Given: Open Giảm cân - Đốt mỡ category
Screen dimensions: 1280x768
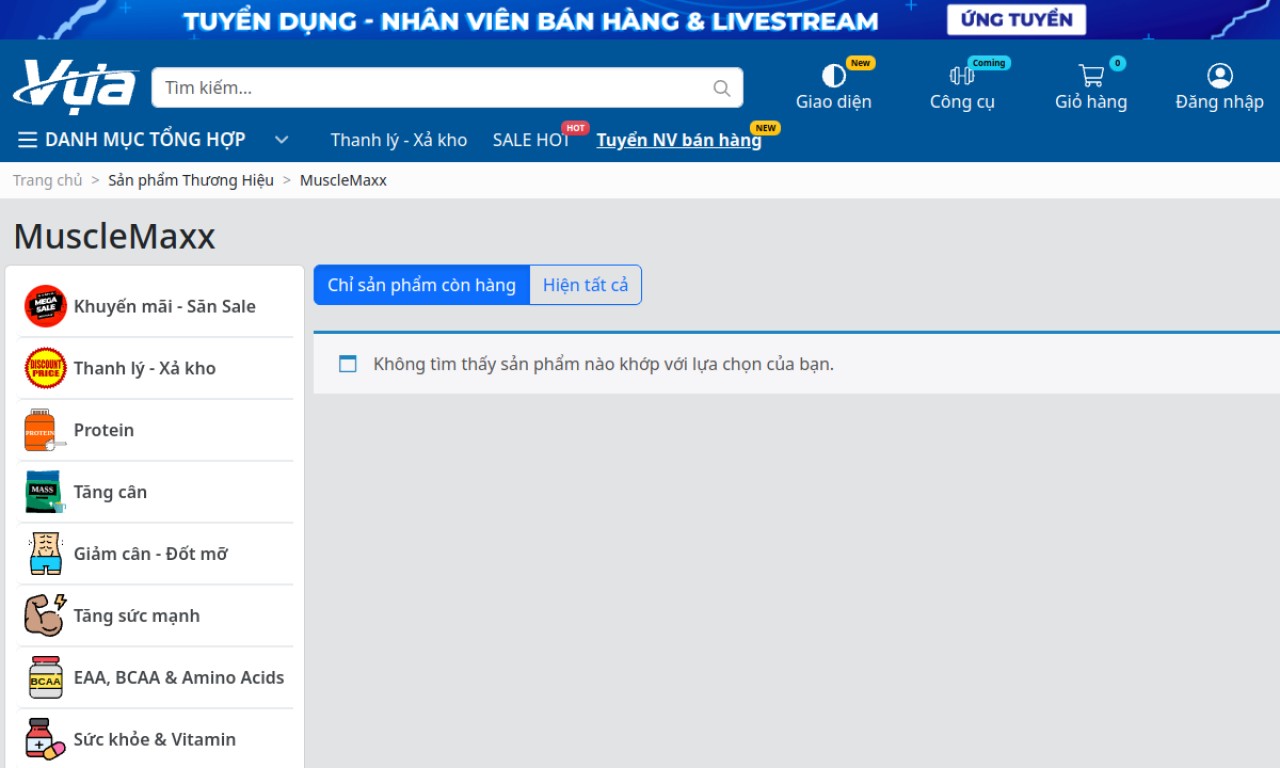Looking at the screenshot, I should (151, 554).
